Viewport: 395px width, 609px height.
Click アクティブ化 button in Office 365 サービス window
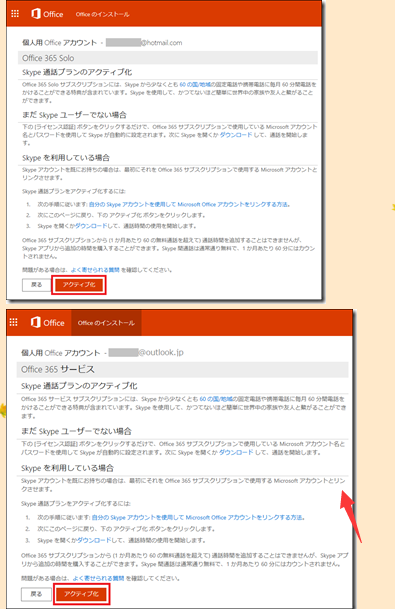coord(81,594)
